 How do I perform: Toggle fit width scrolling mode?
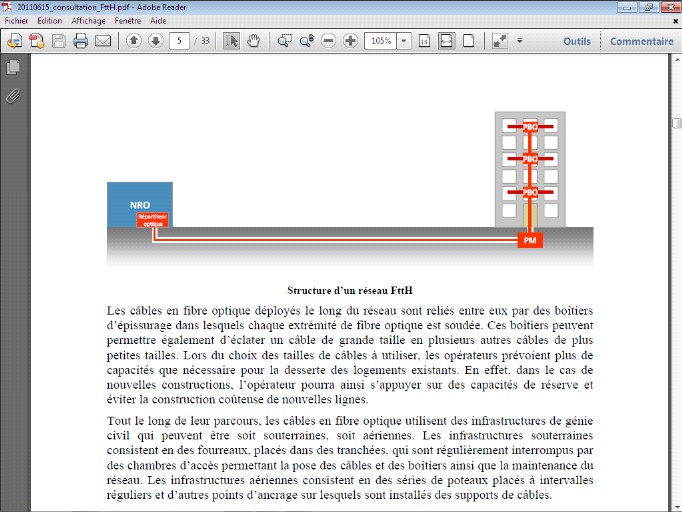pos(447,41)
